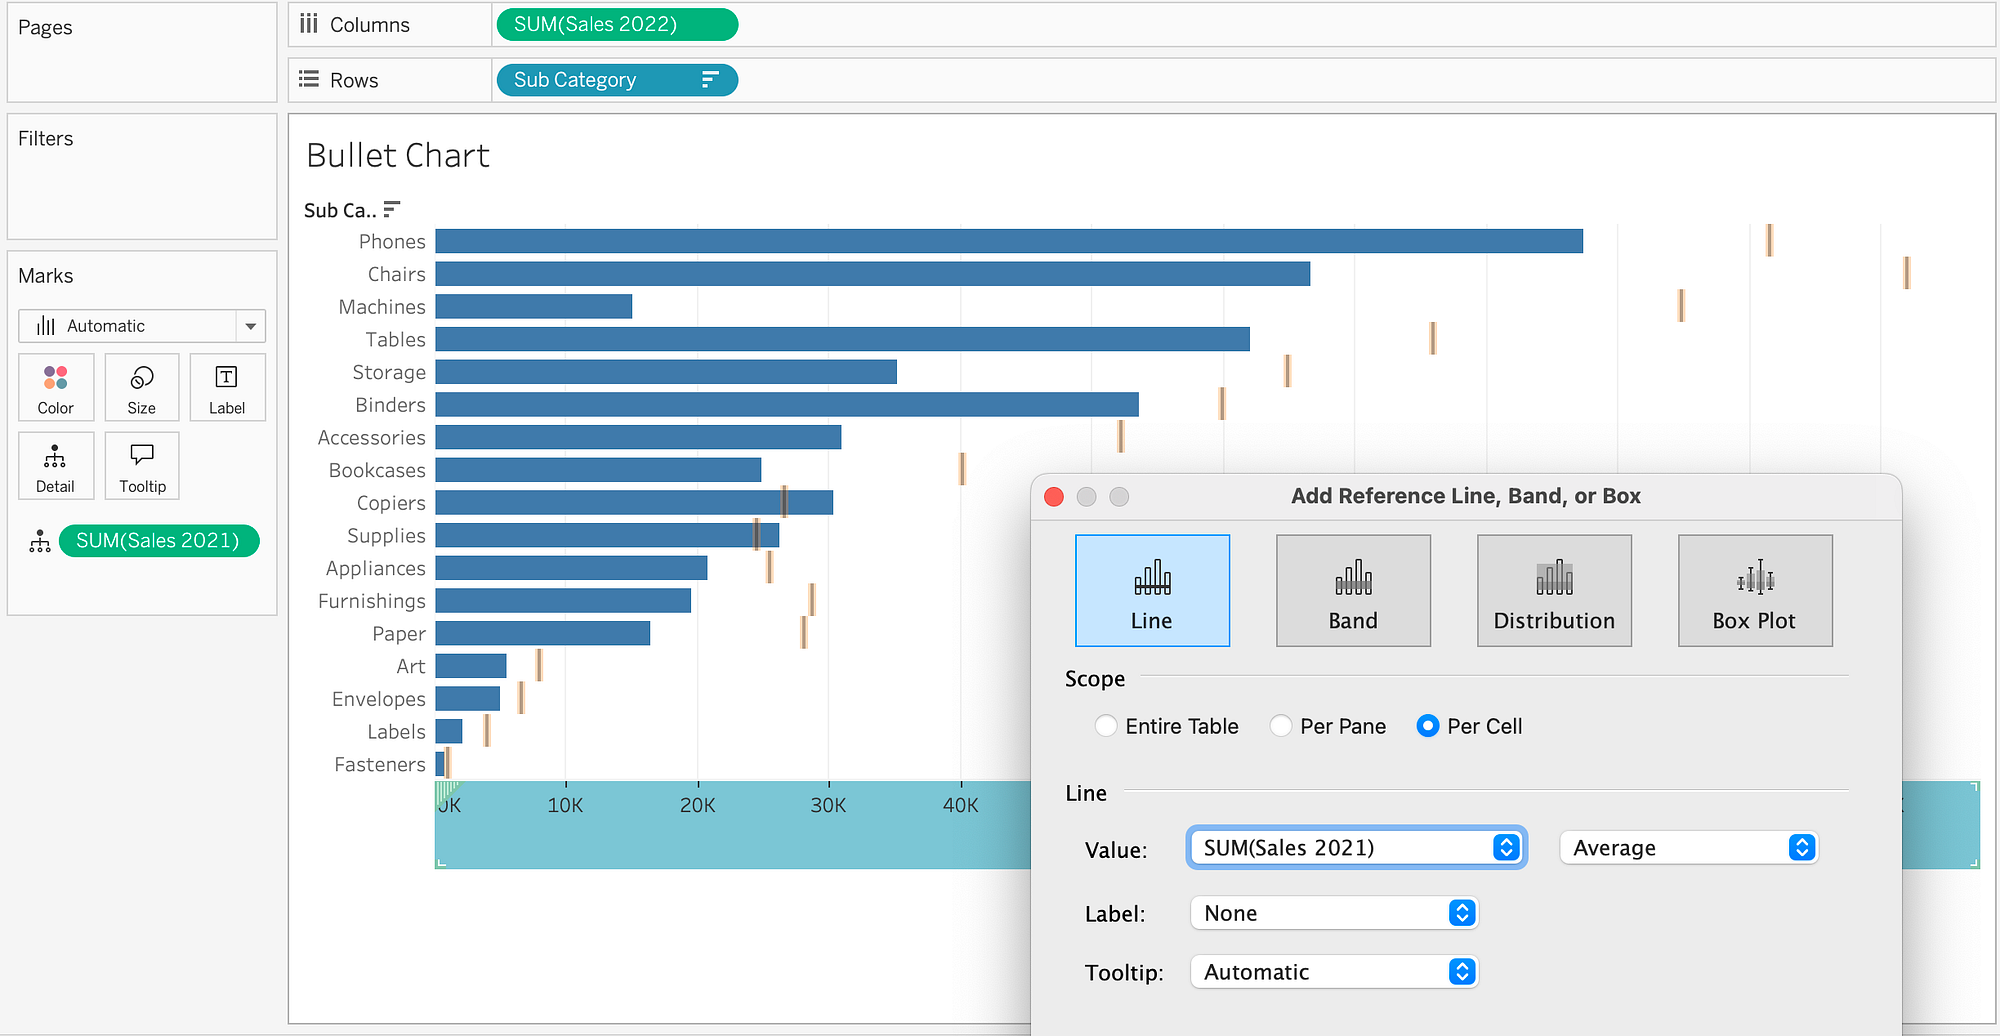Viewport: 2000px width, 1036px height.
Task: Click the Furnishings row label
Action: pos(372,601)
